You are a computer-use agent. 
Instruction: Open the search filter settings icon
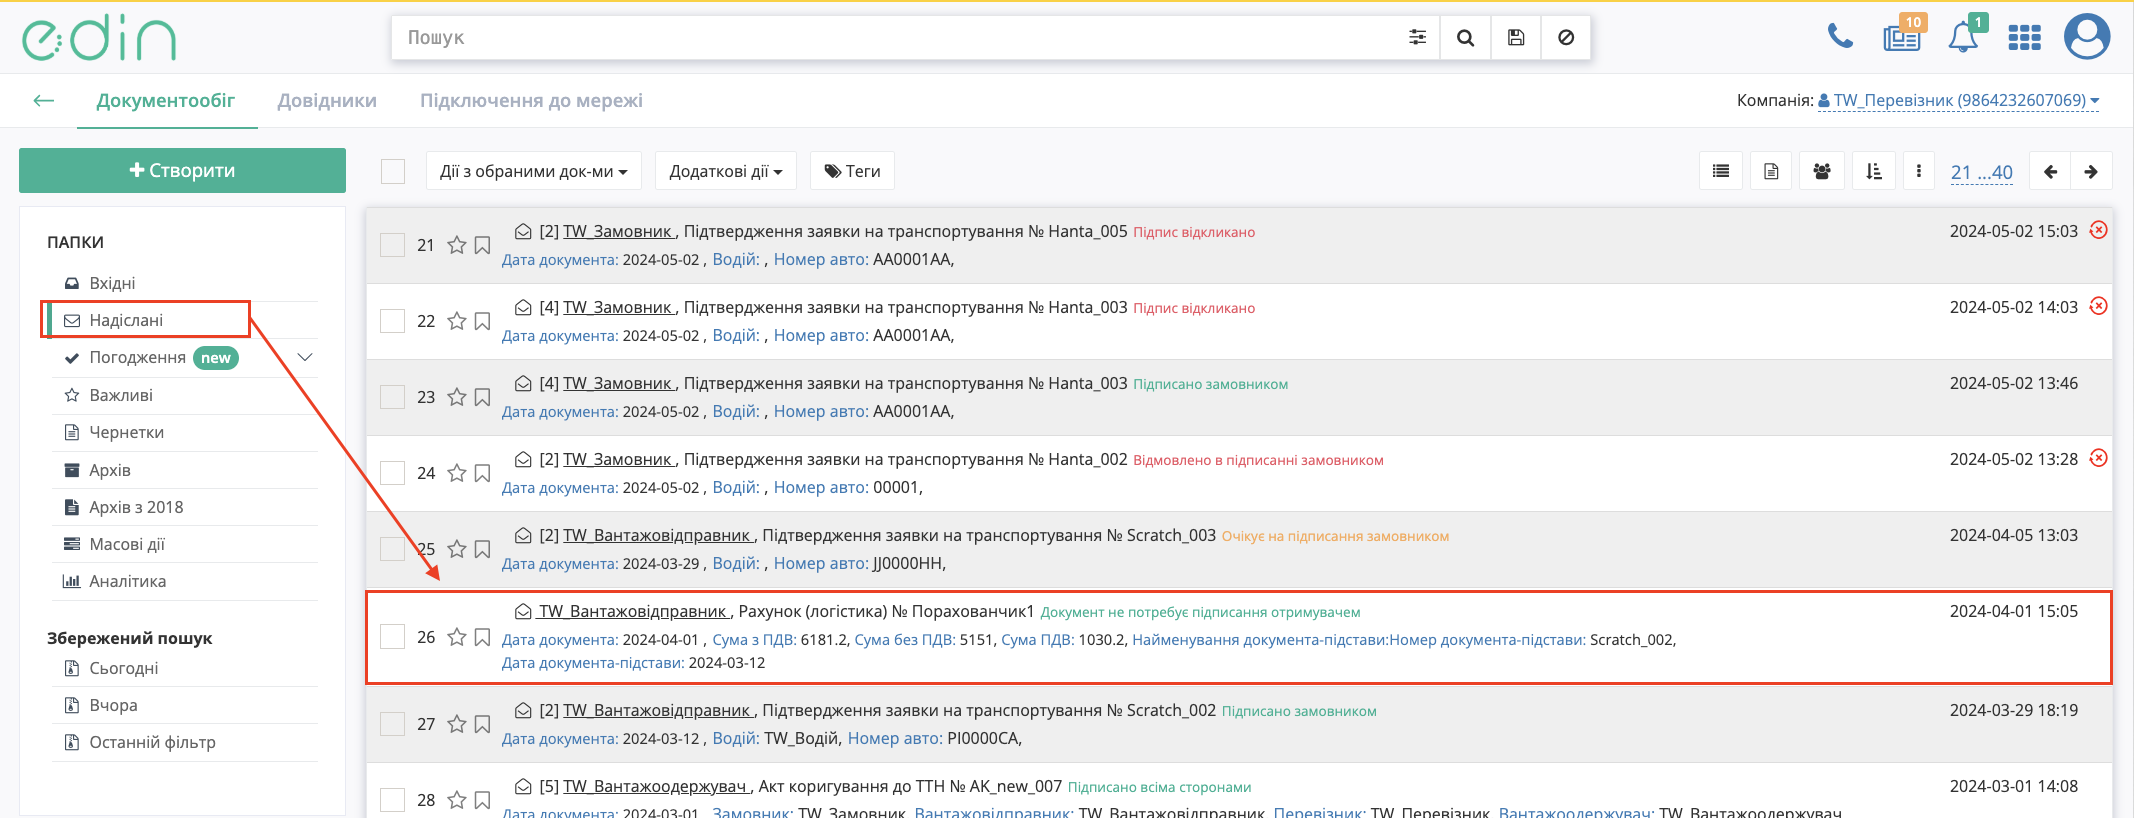point(1417,38)
